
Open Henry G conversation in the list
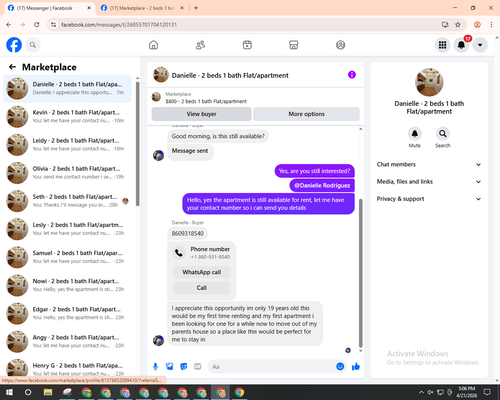tap(67, 368)
